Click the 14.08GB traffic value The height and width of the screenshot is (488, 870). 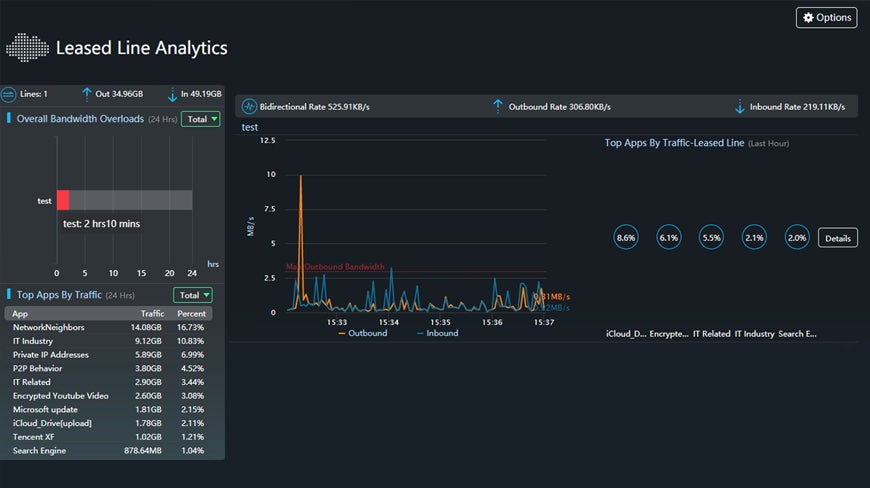[146, 327]
